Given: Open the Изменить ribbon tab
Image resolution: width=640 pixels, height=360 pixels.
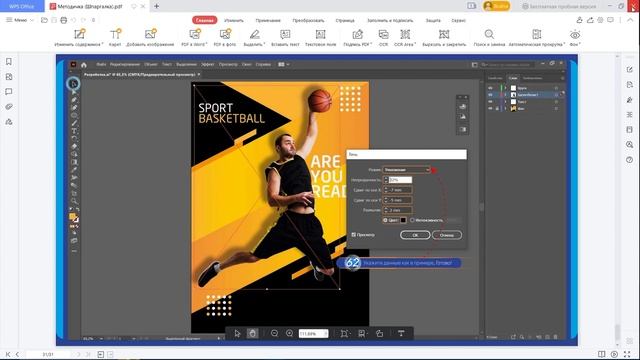Looking at the screenshot, I should [234, 20].
